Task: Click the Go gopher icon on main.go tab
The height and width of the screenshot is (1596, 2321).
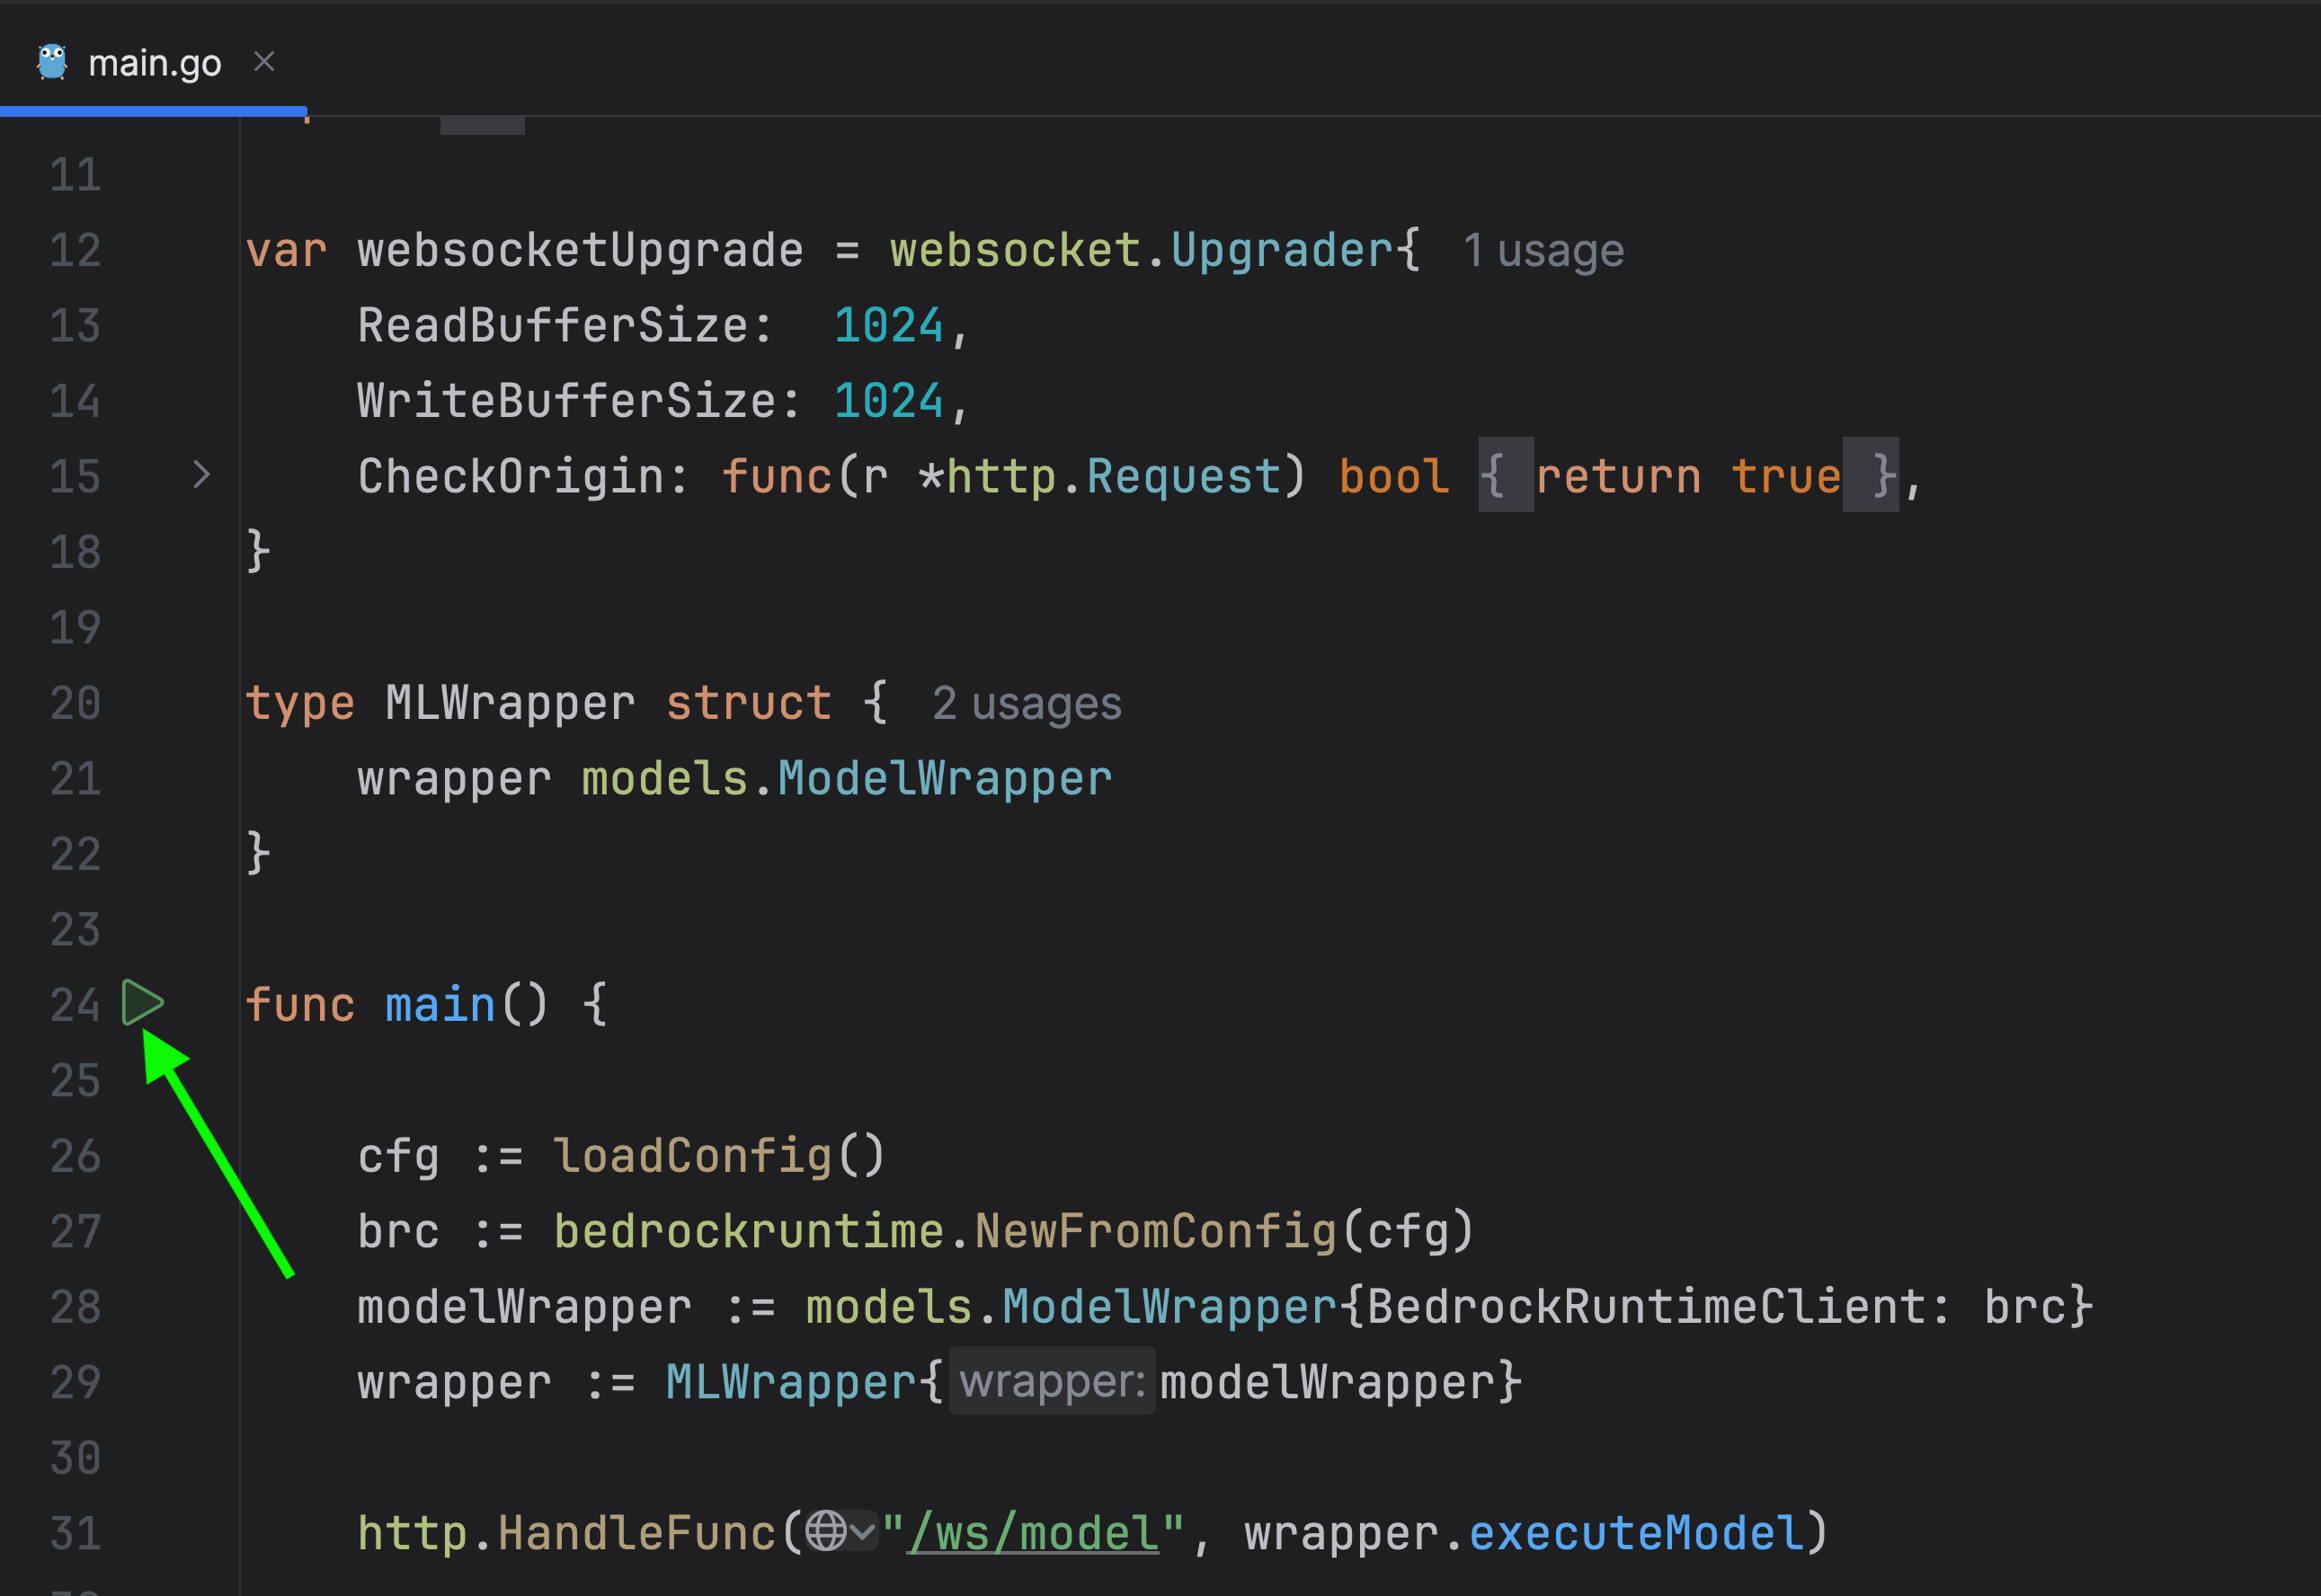Action: pyautogui.click(x=52, y=62)
